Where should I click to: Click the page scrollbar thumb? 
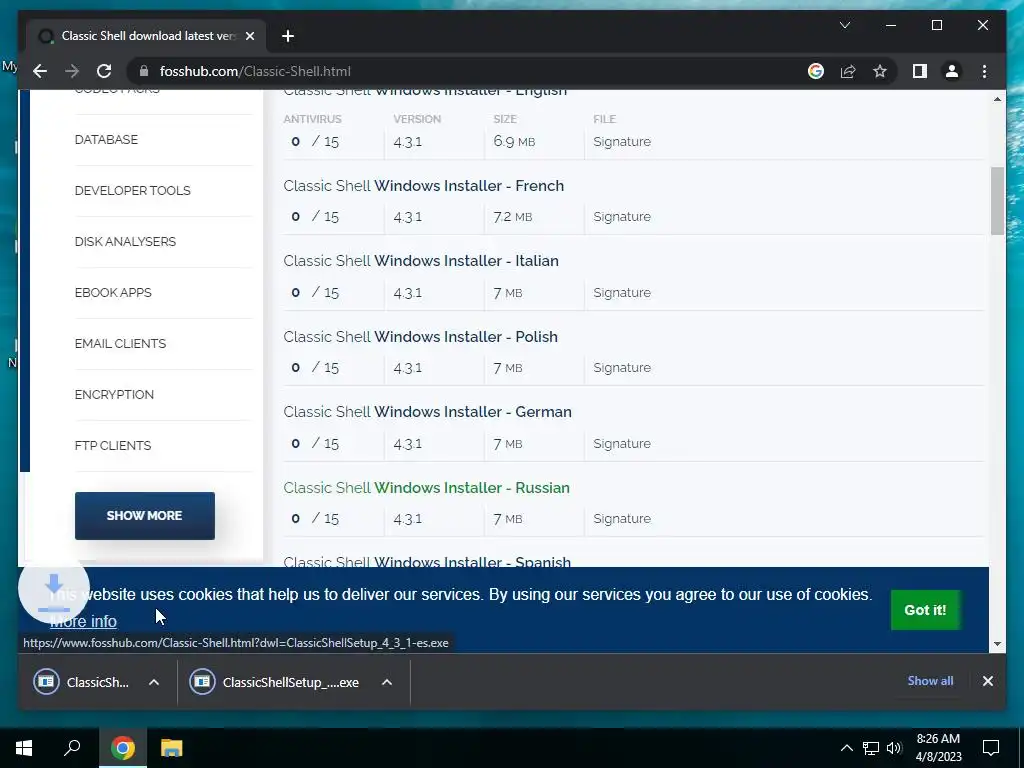(997, 200)
